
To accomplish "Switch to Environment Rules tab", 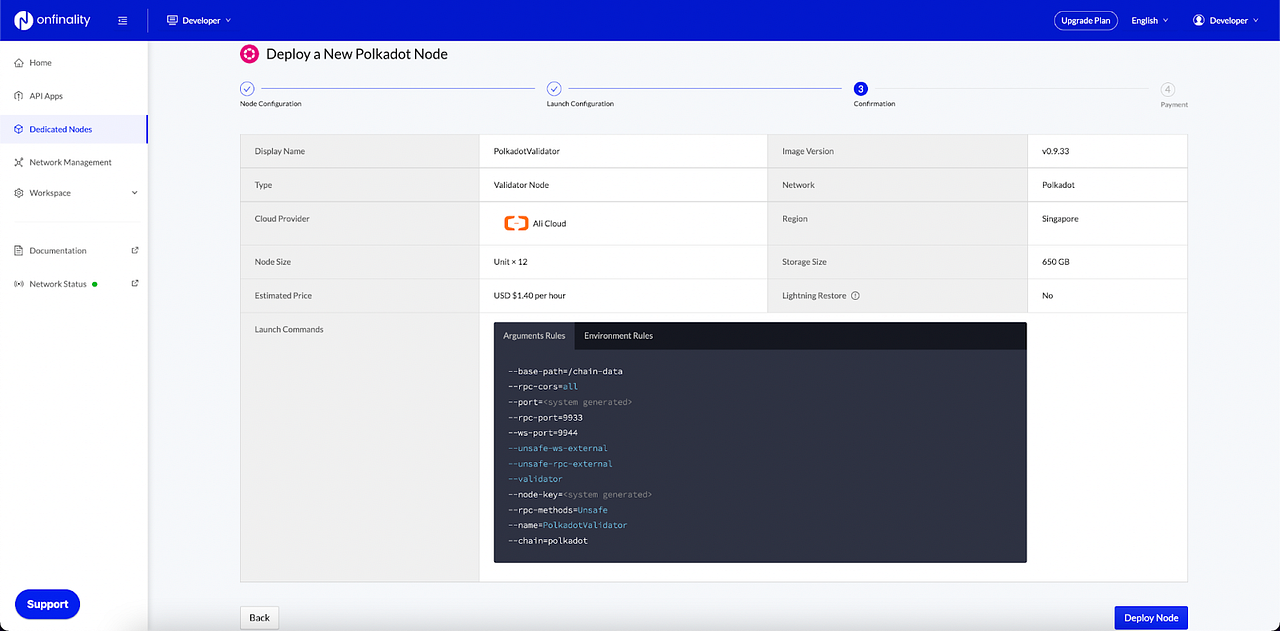I will click(x=618, y=336).
